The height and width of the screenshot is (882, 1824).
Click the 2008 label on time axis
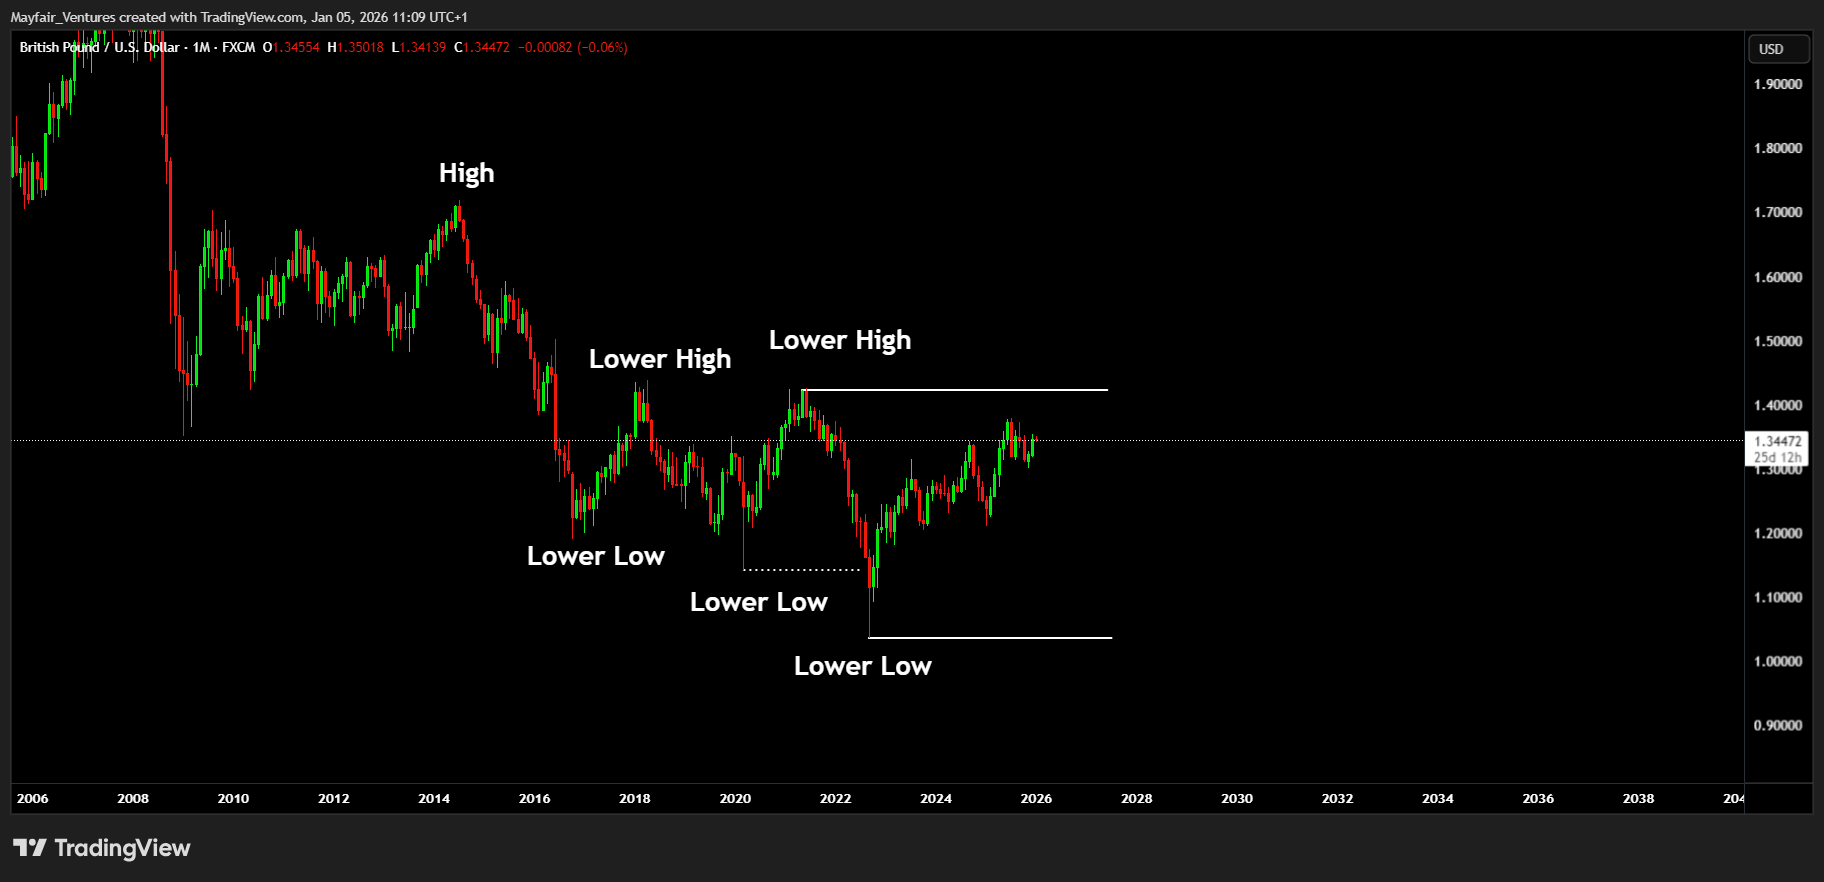pyautogui.click(x=133, y=798)
